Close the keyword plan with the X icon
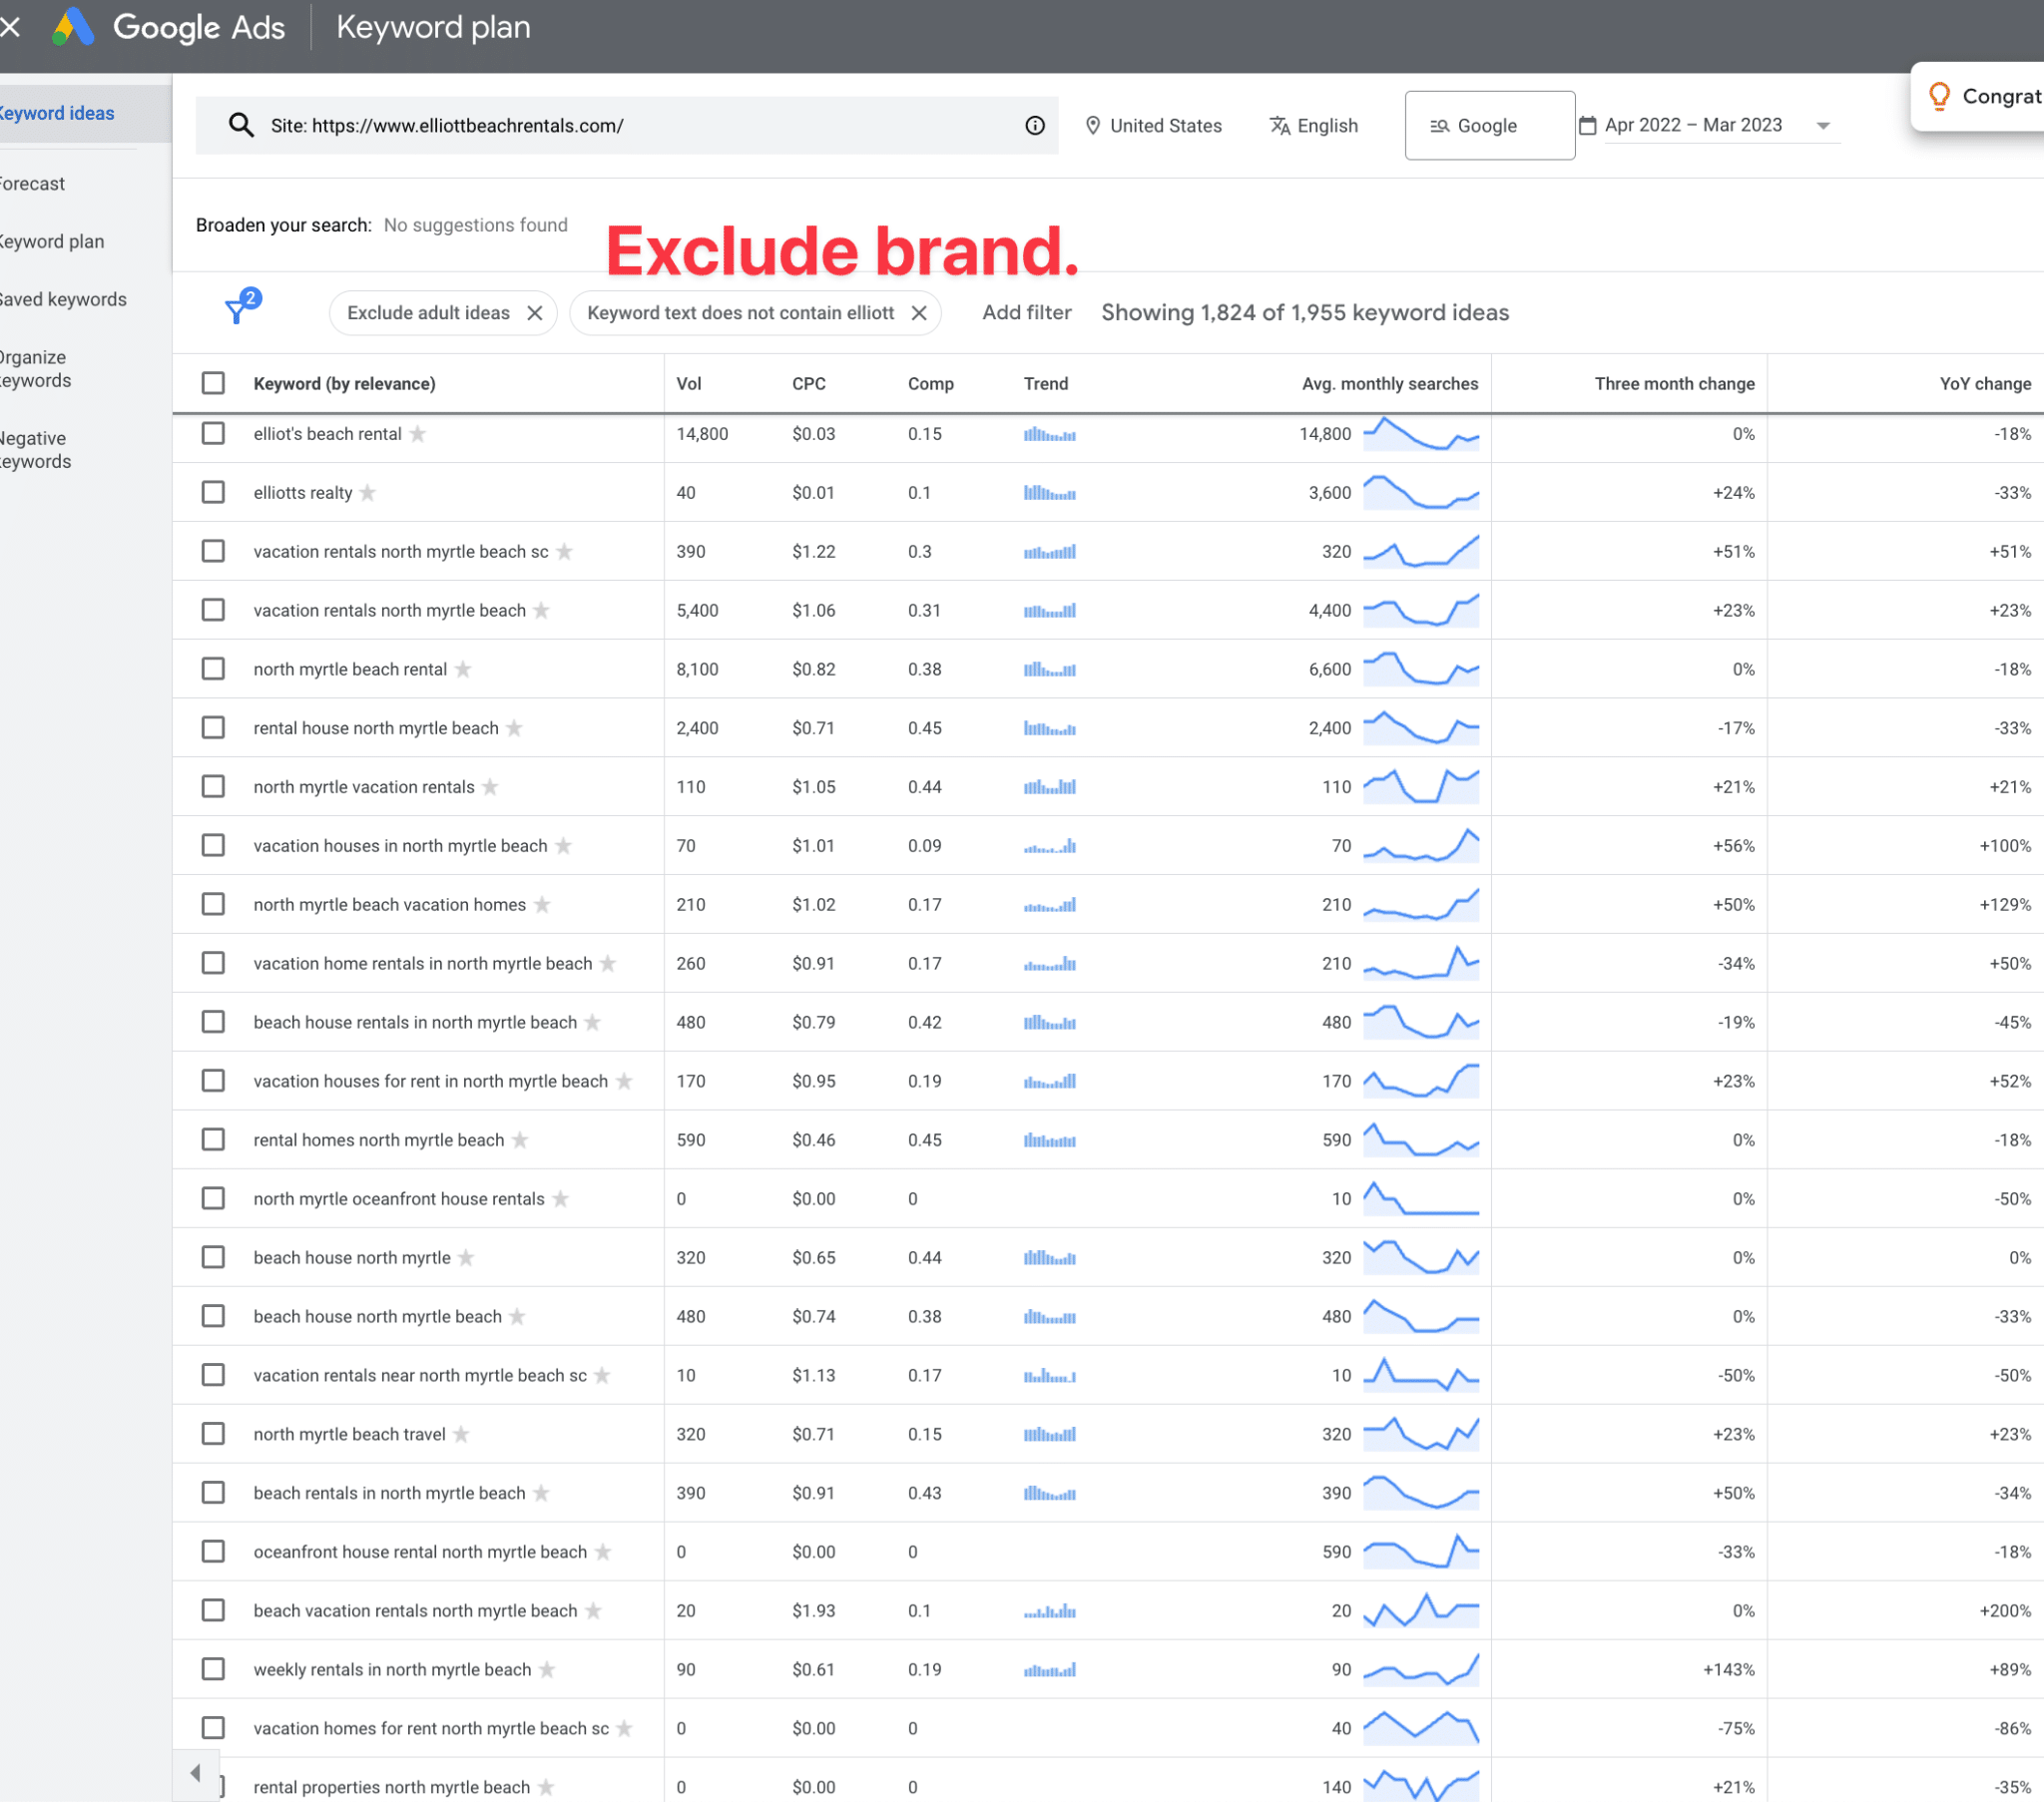This screenshot has height=1802, width=2044. pyautogui.click(x=10, y=27)
